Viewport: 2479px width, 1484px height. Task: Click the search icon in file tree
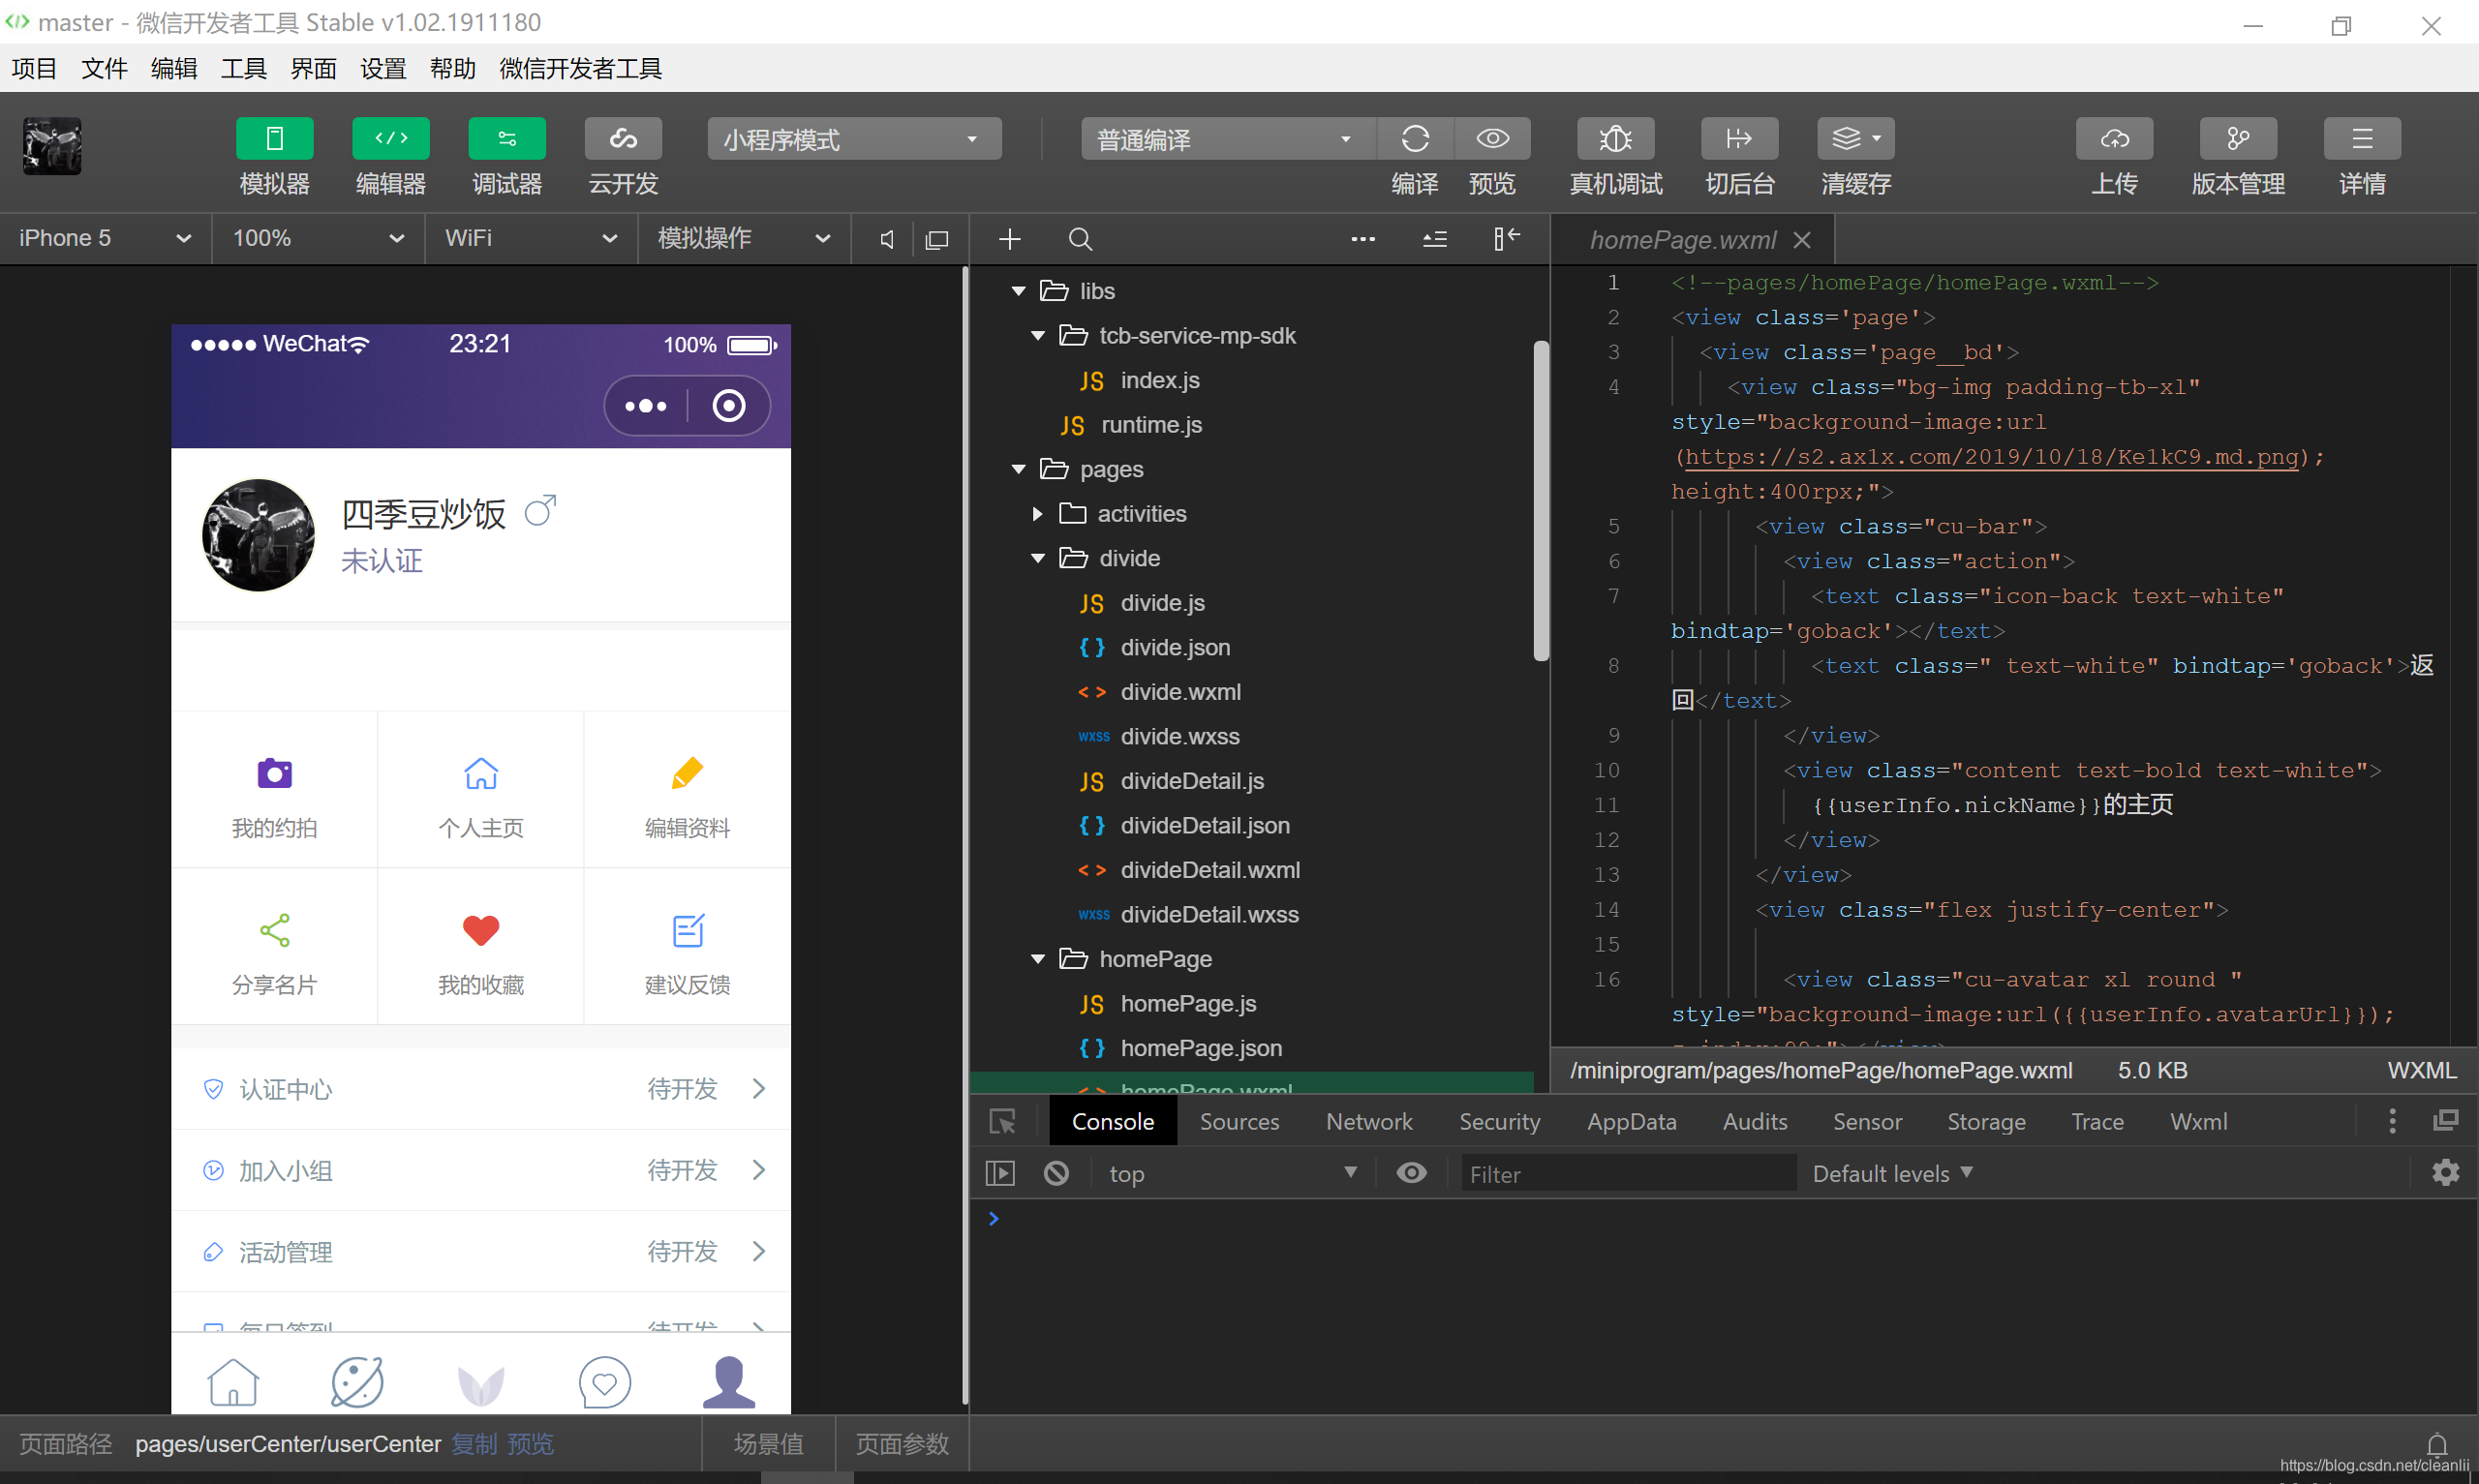1080,239
